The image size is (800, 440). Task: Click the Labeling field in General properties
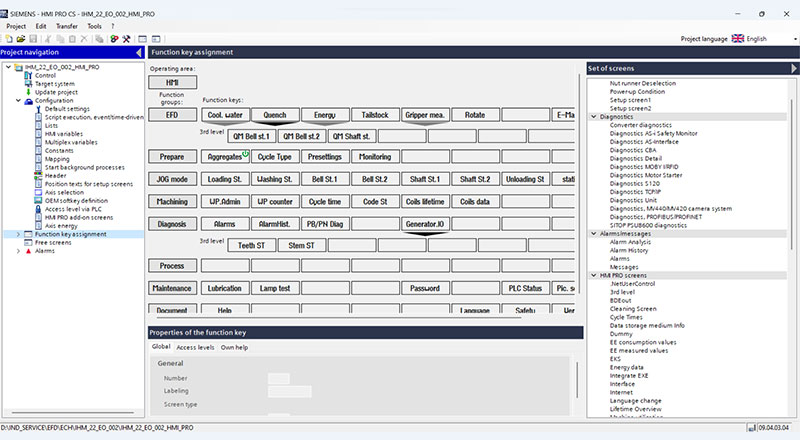[289, 392]
